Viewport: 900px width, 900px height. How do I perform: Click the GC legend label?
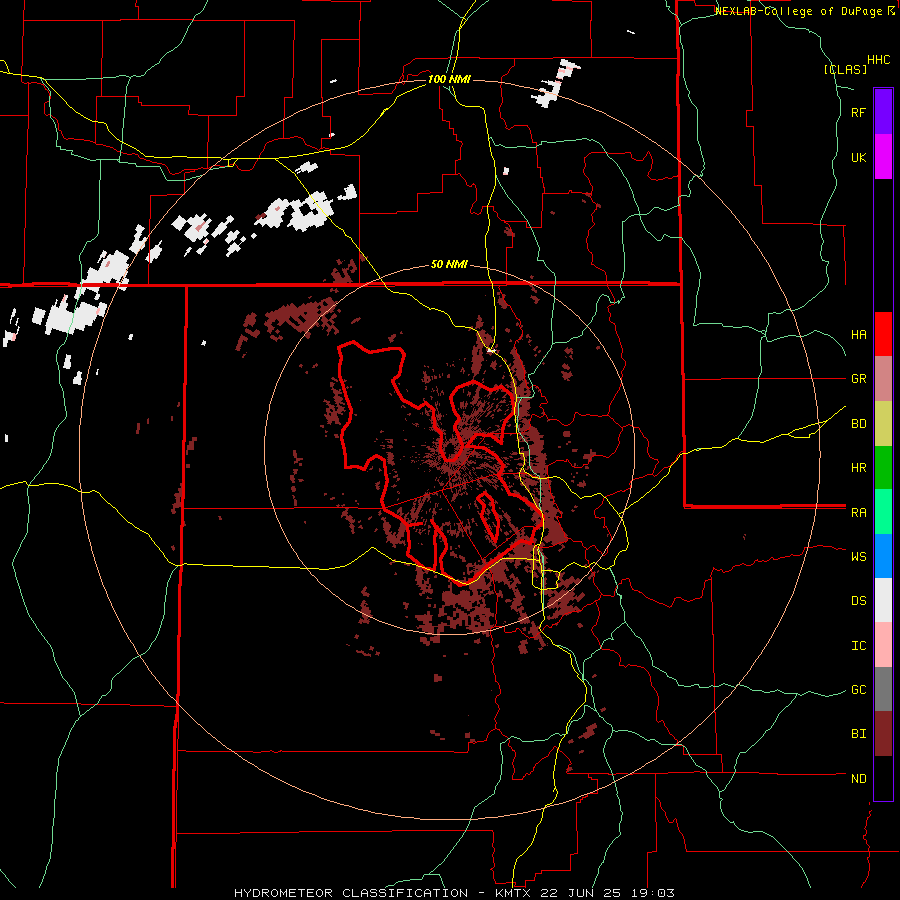click(x=858, y=690)
